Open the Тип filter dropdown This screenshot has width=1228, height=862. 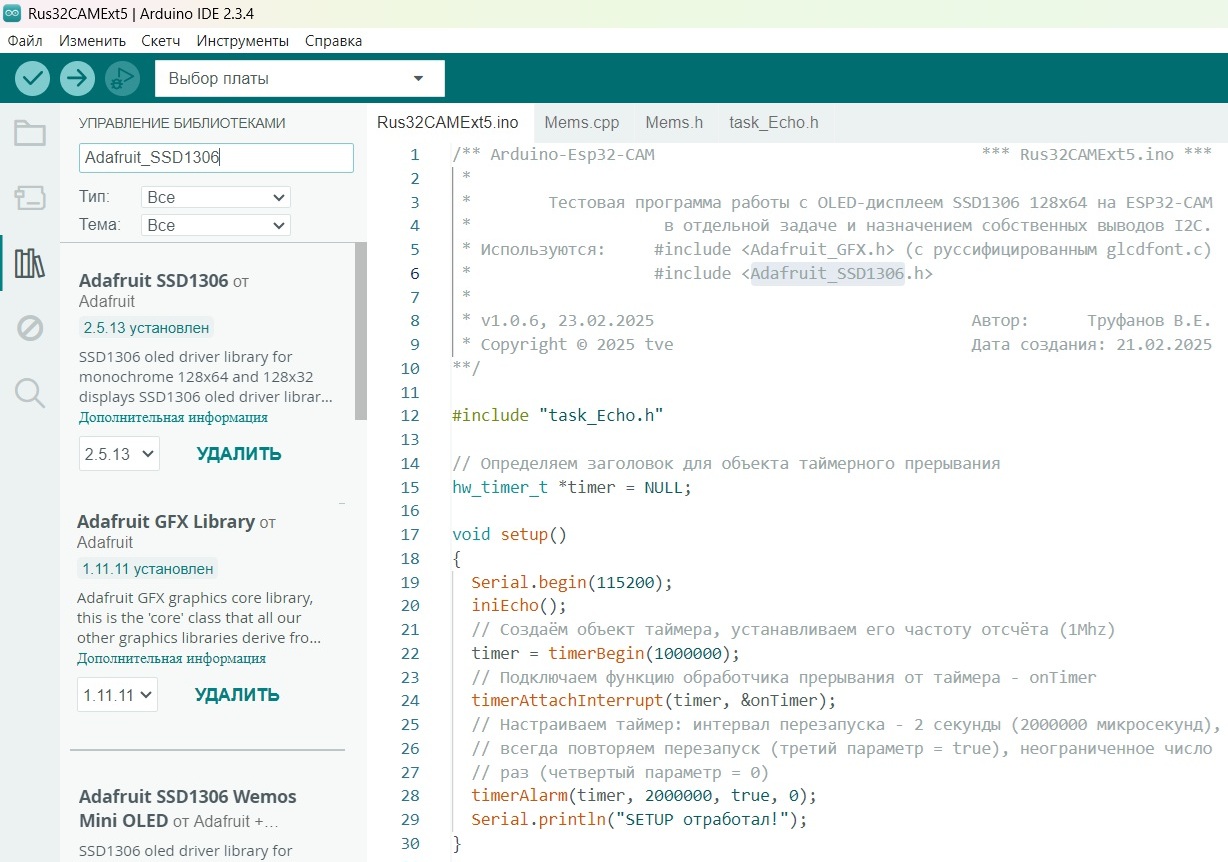point(215,198)
